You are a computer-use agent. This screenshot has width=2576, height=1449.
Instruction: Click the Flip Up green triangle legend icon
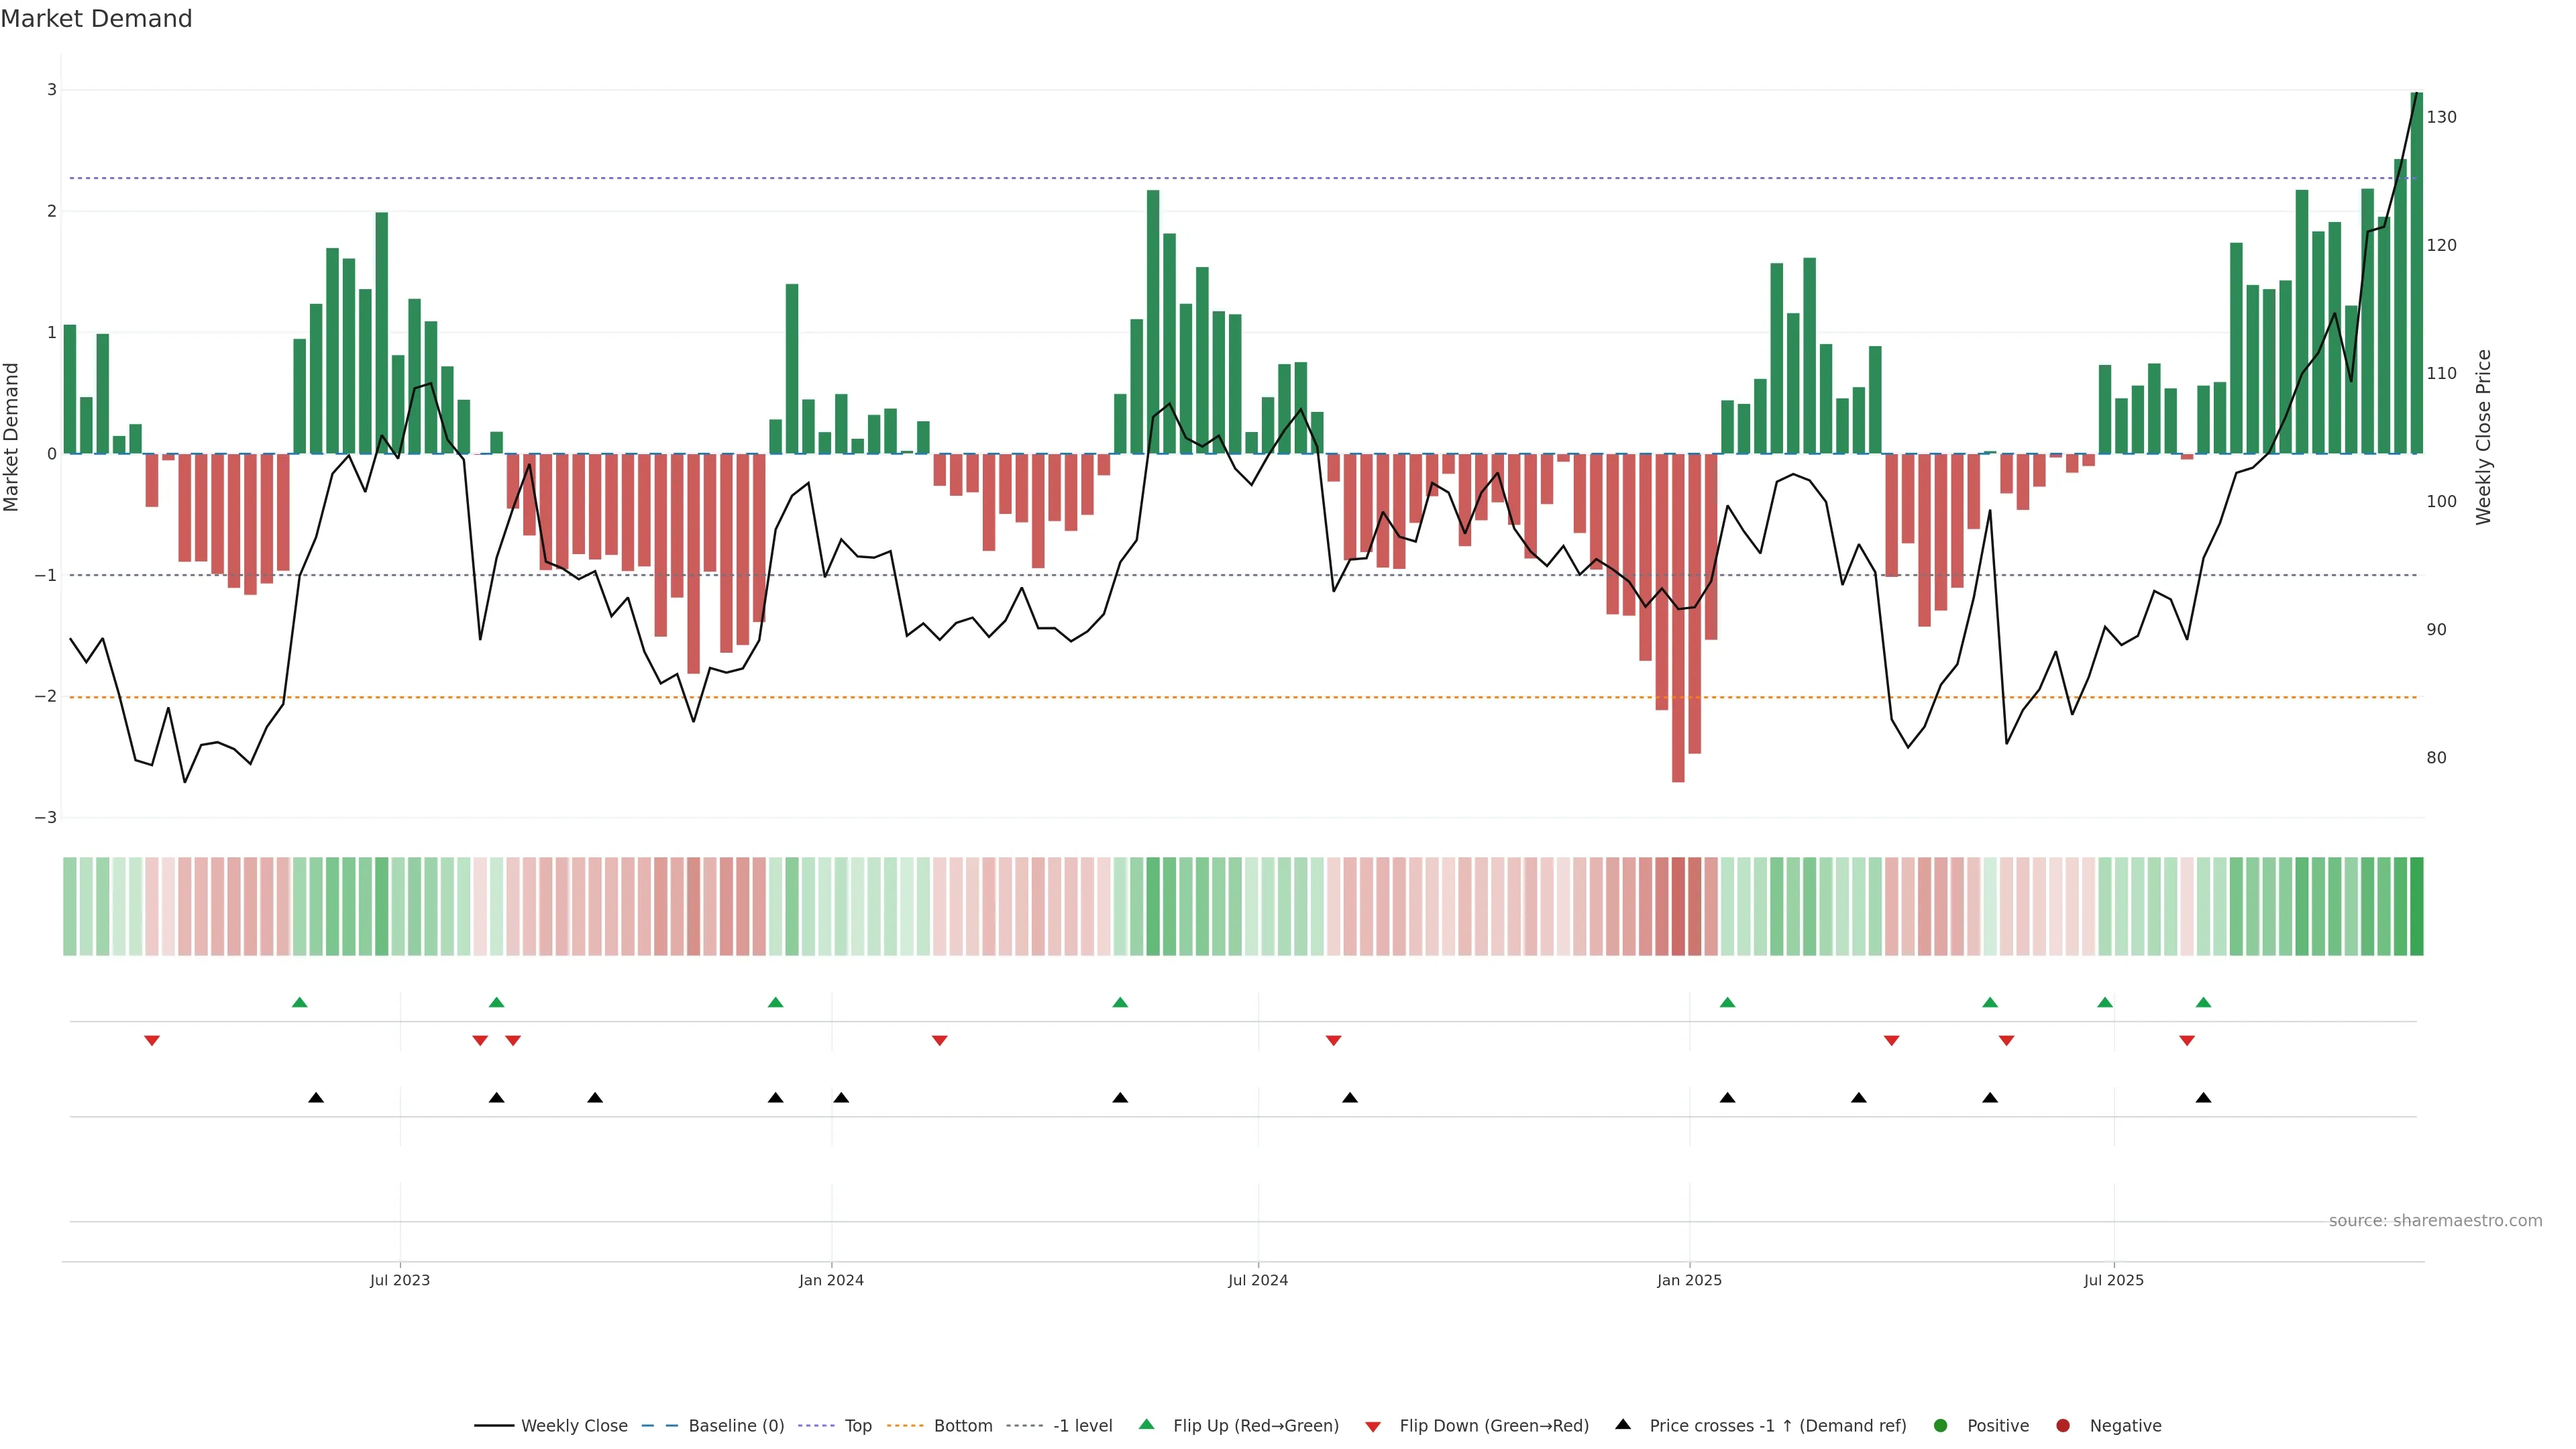(x=1147, y=1424)
